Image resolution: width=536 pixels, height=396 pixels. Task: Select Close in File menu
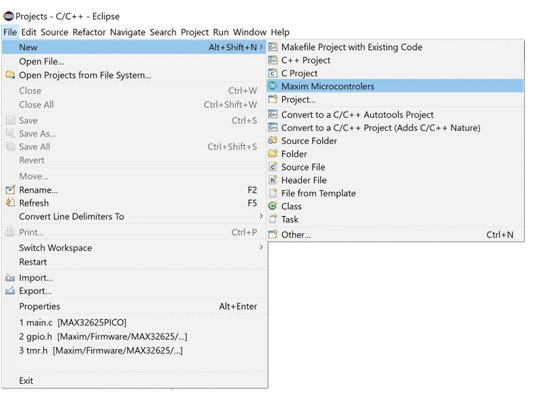(x=134, y=91)
